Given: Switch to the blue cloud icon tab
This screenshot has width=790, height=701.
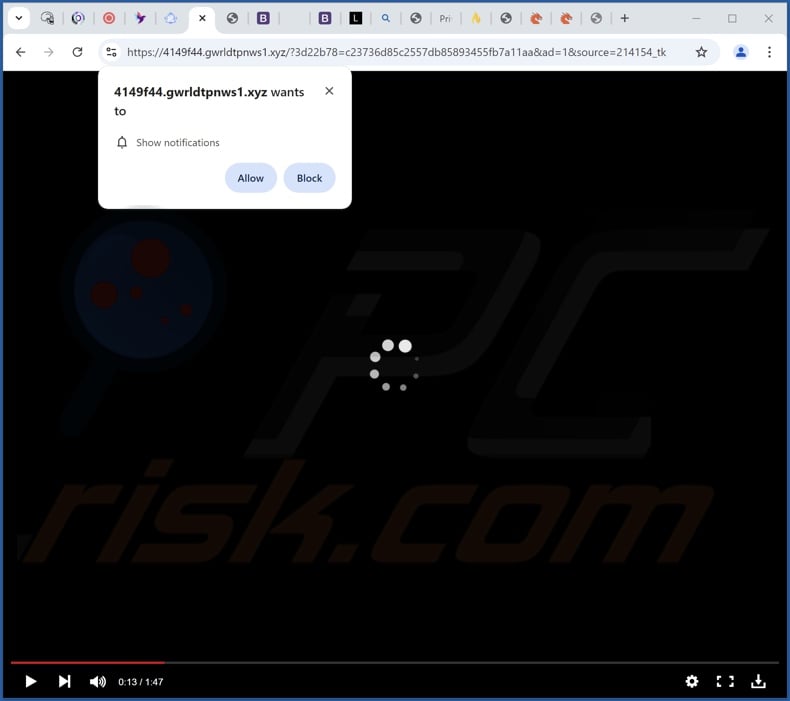Looking at the screenshot, I should click(171, 18).
